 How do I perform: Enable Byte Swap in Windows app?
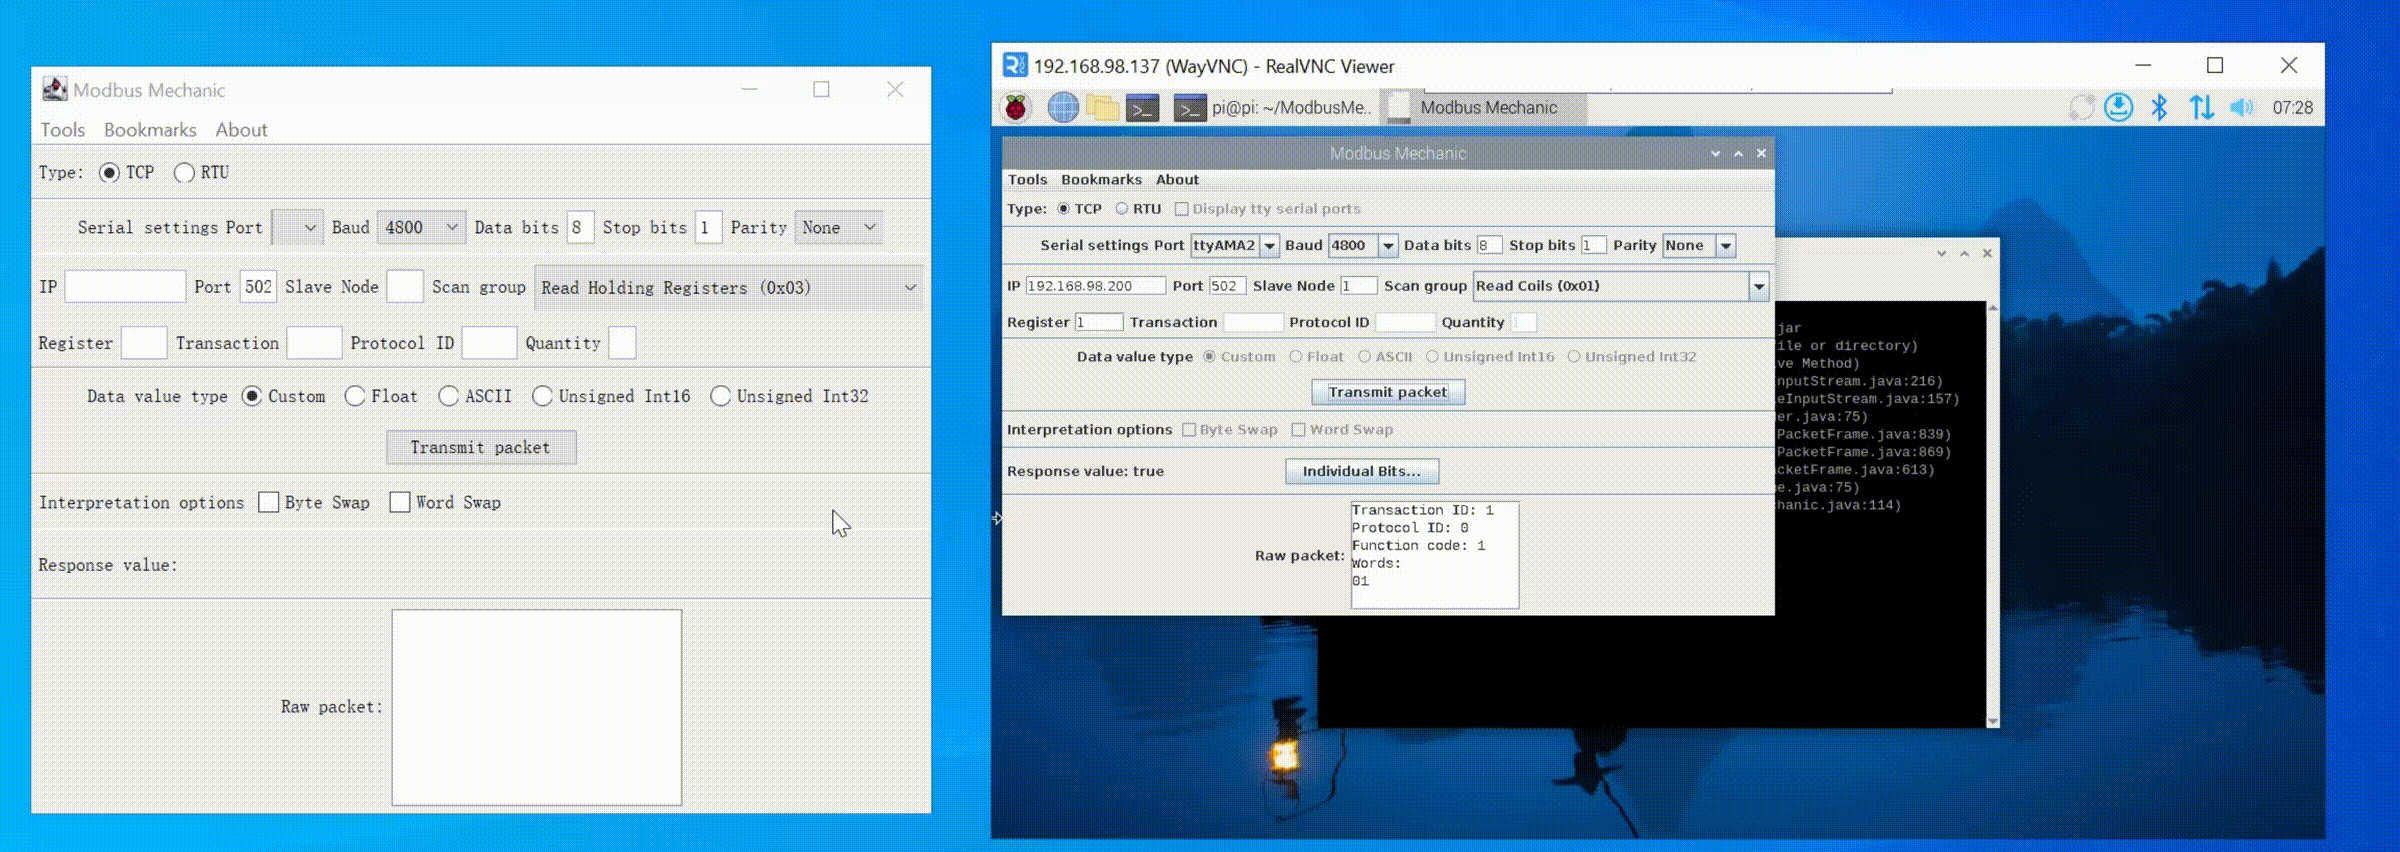(x=268, y=502)
